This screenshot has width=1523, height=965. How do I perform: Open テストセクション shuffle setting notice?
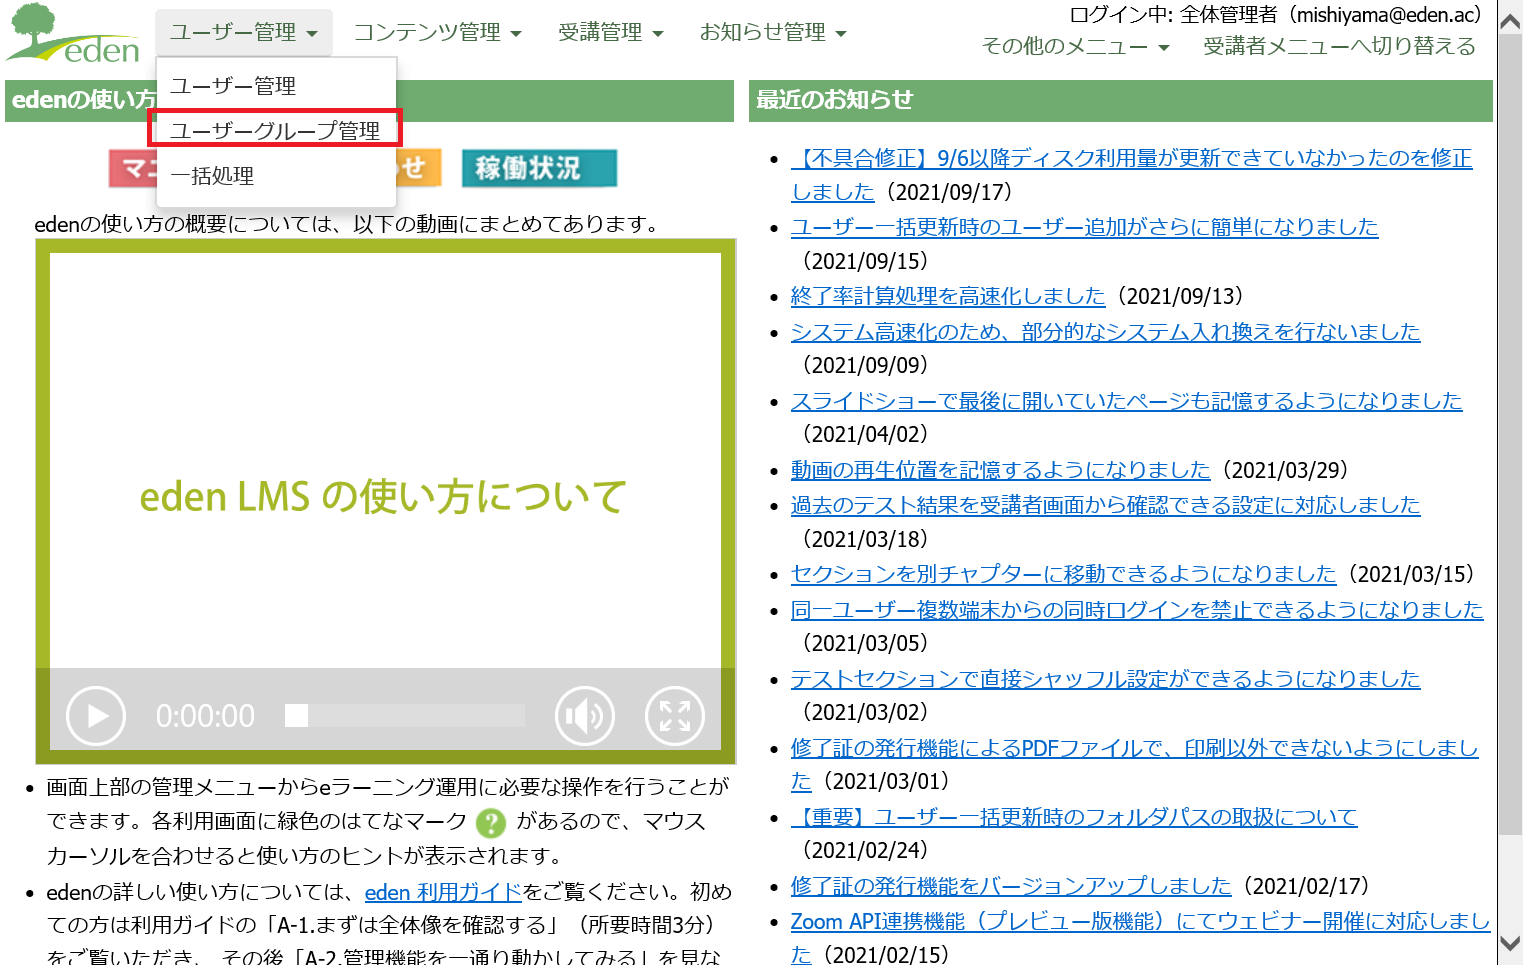coord(1105,679)
